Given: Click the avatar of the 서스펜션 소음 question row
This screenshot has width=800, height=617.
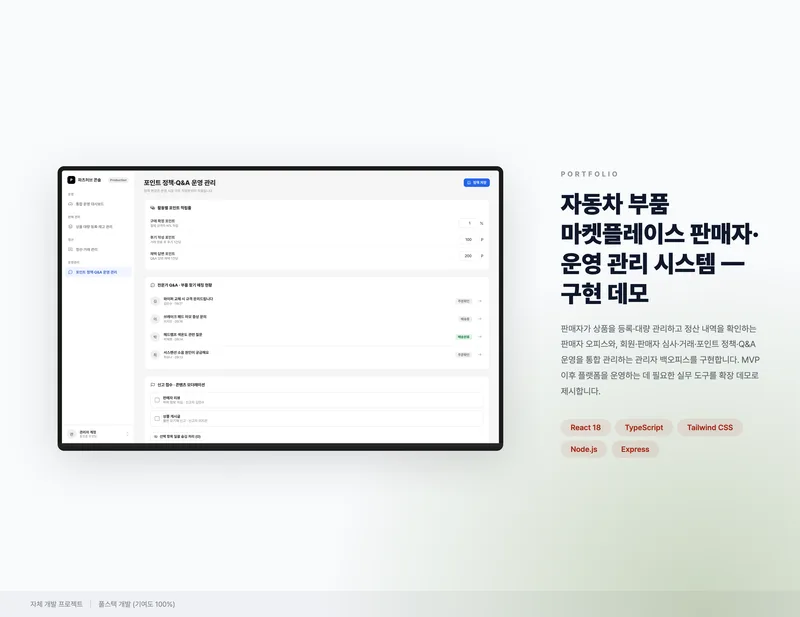Looking at the screenshot, I should coord(155,355).
